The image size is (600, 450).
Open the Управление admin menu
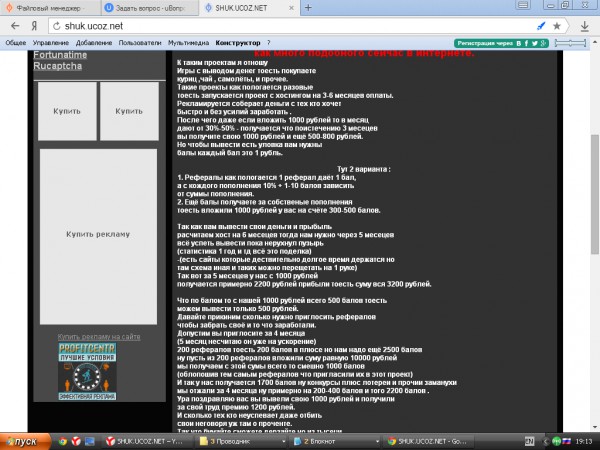(x=51, y=43)
